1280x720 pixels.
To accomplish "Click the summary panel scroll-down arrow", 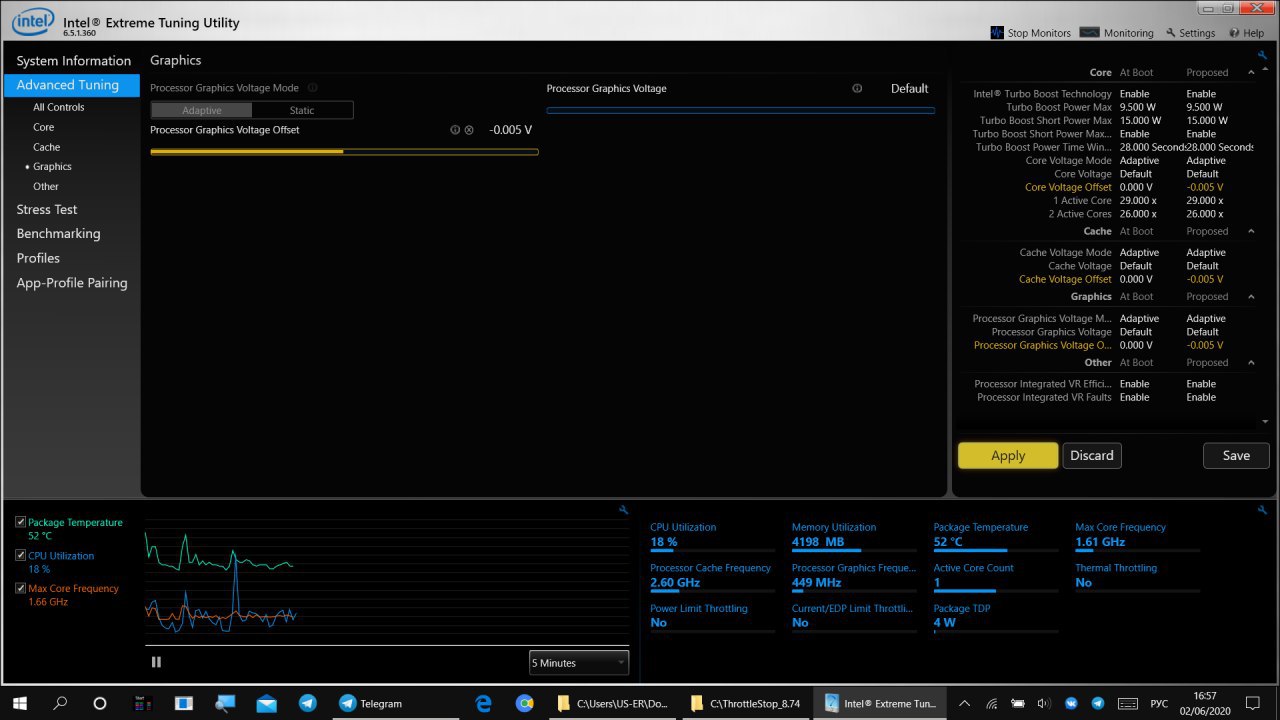I will (x=1265, y=422).
